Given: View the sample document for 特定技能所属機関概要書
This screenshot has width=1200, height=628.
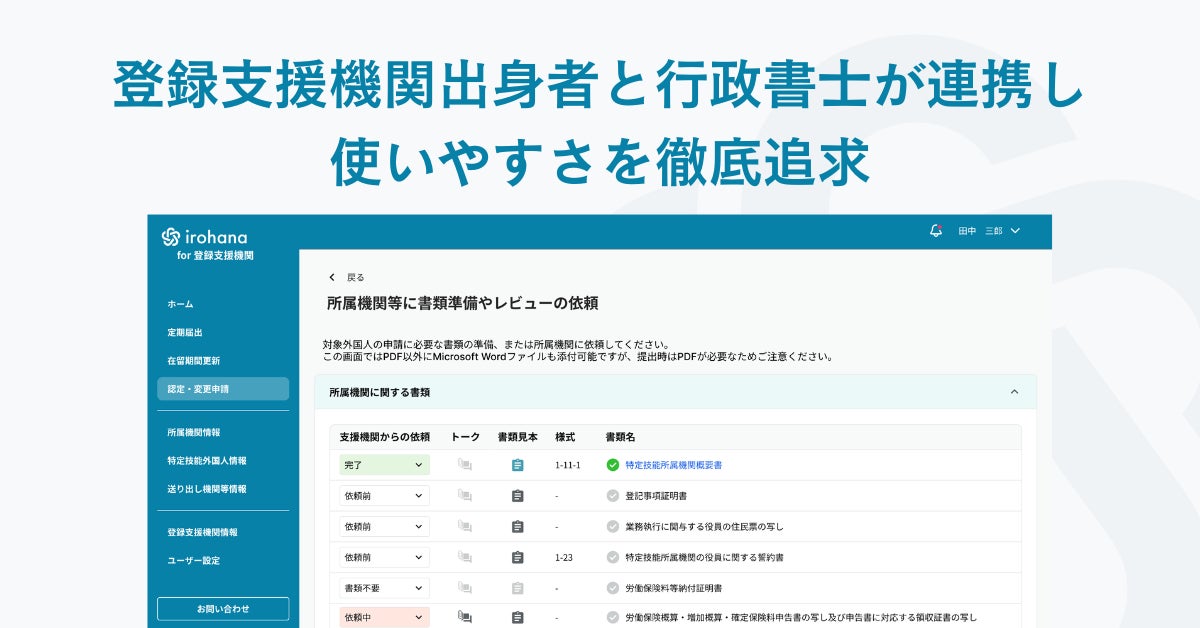Looking at the screenshot, I should 517,465.
